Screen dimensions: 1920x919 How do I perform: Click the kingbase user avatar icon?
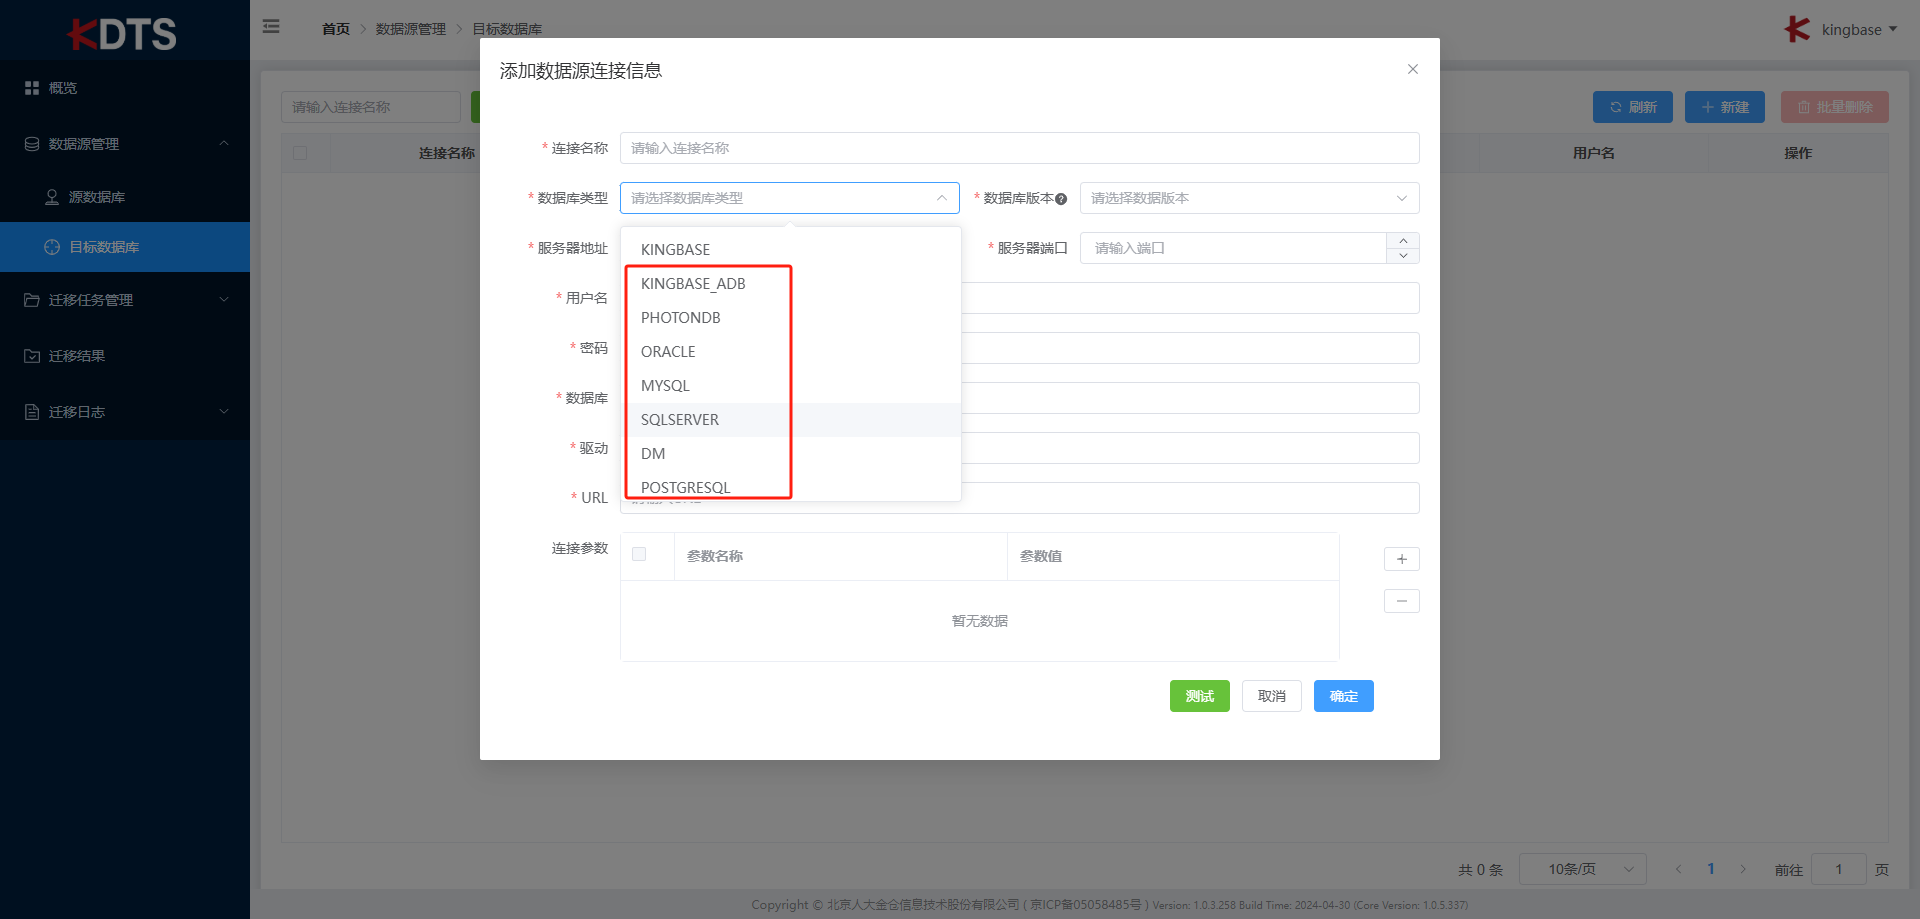(1797, 29)
